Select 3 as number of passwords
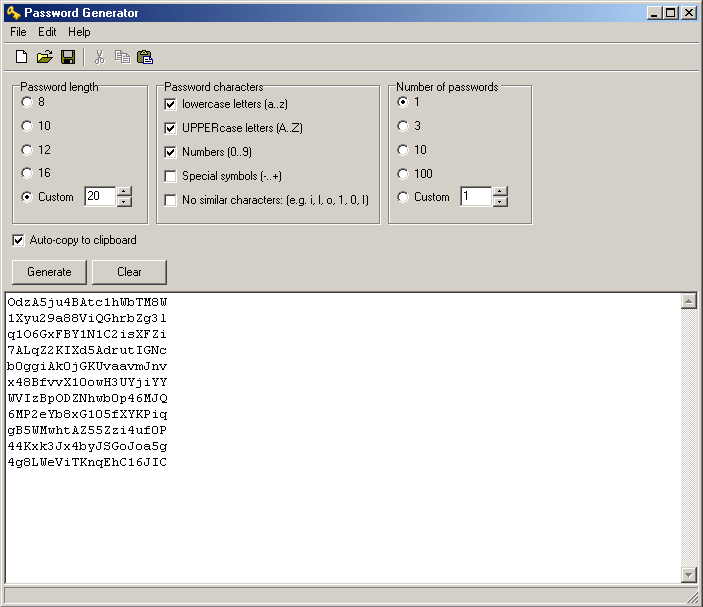The width and height of the screenshot is (703, 607). pos(403,126)
